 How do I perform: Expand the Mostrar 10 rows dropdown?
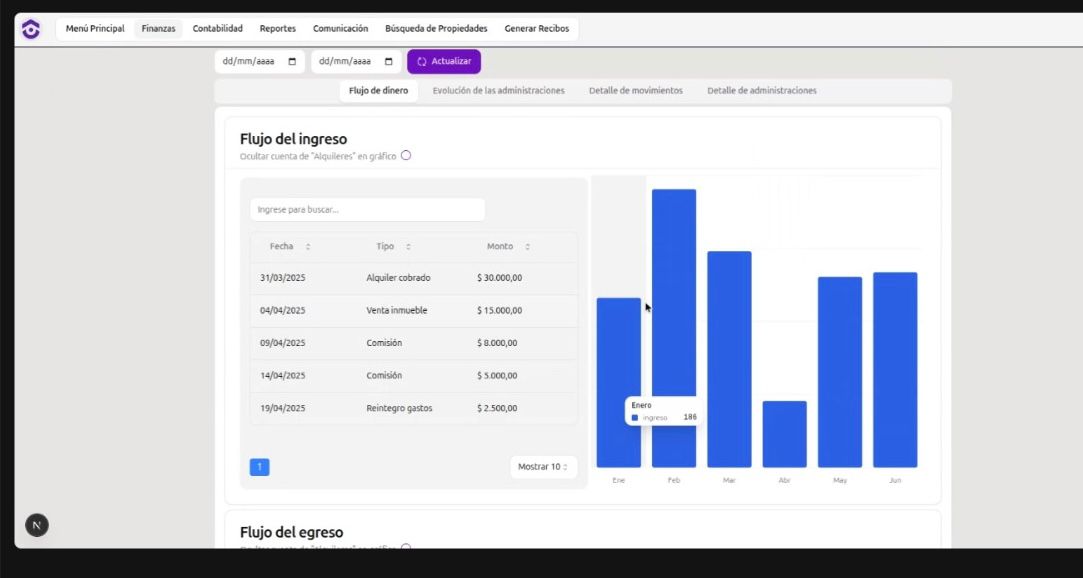[x=543, y=467]
